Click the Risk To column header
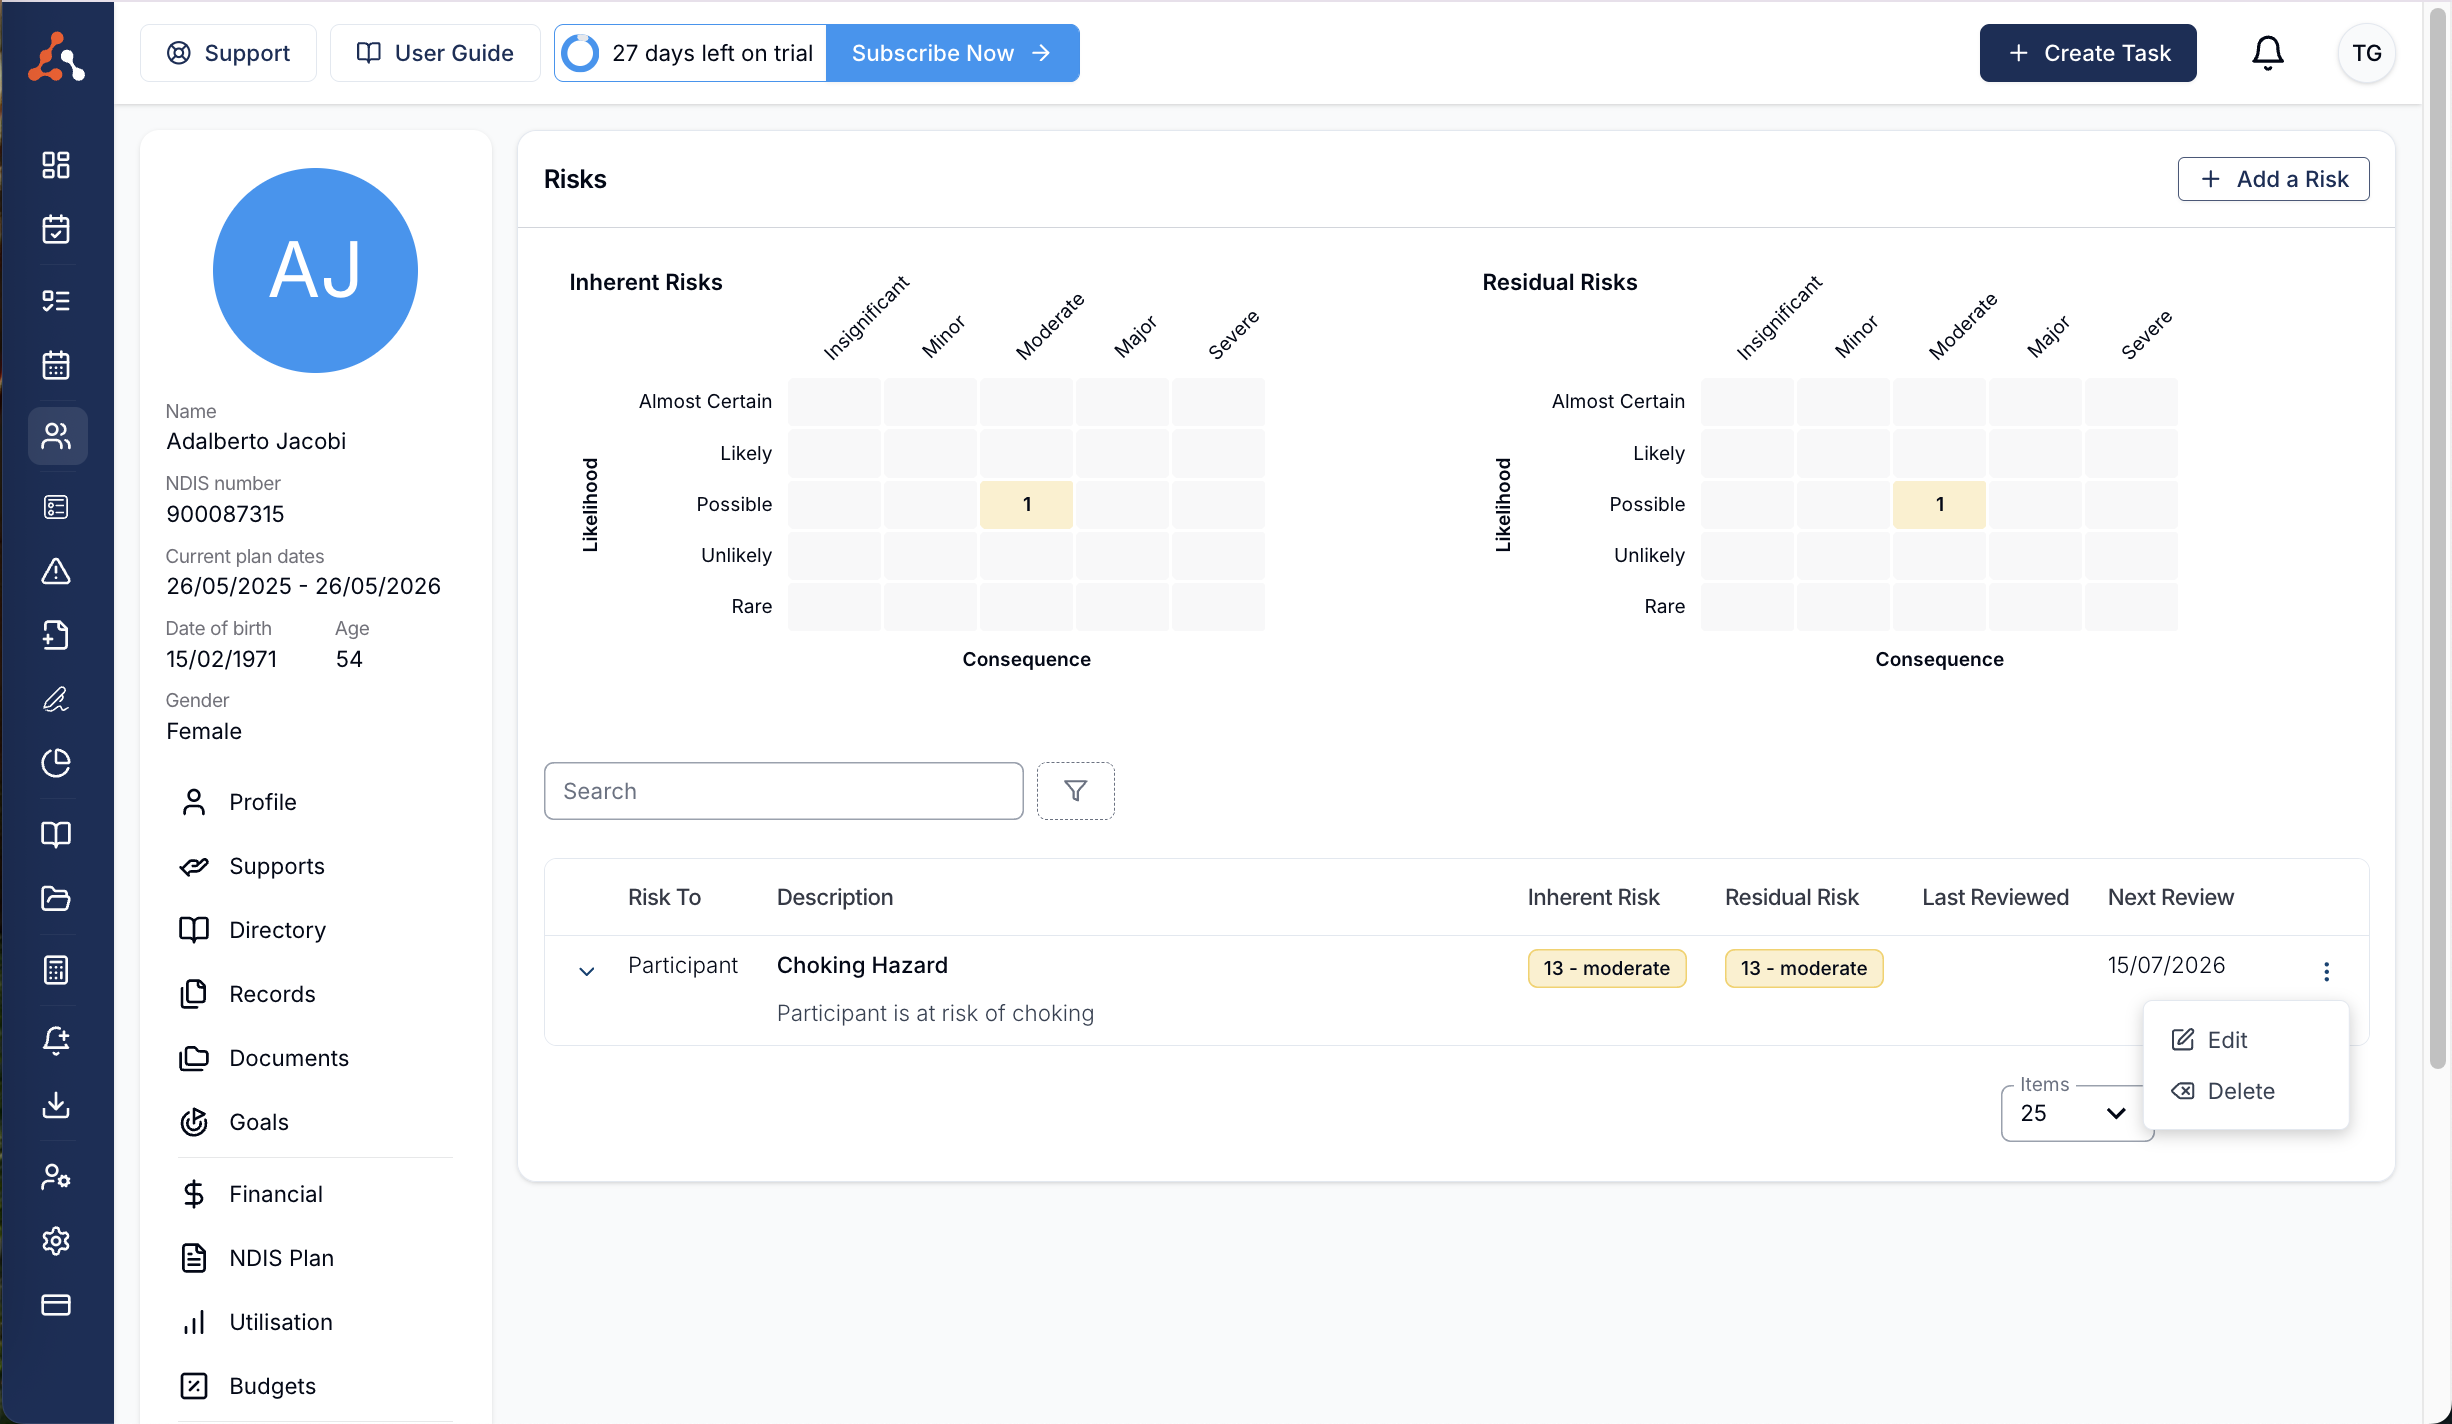The height and width of the screenshot is (1424, 2452). coord(664,897)
